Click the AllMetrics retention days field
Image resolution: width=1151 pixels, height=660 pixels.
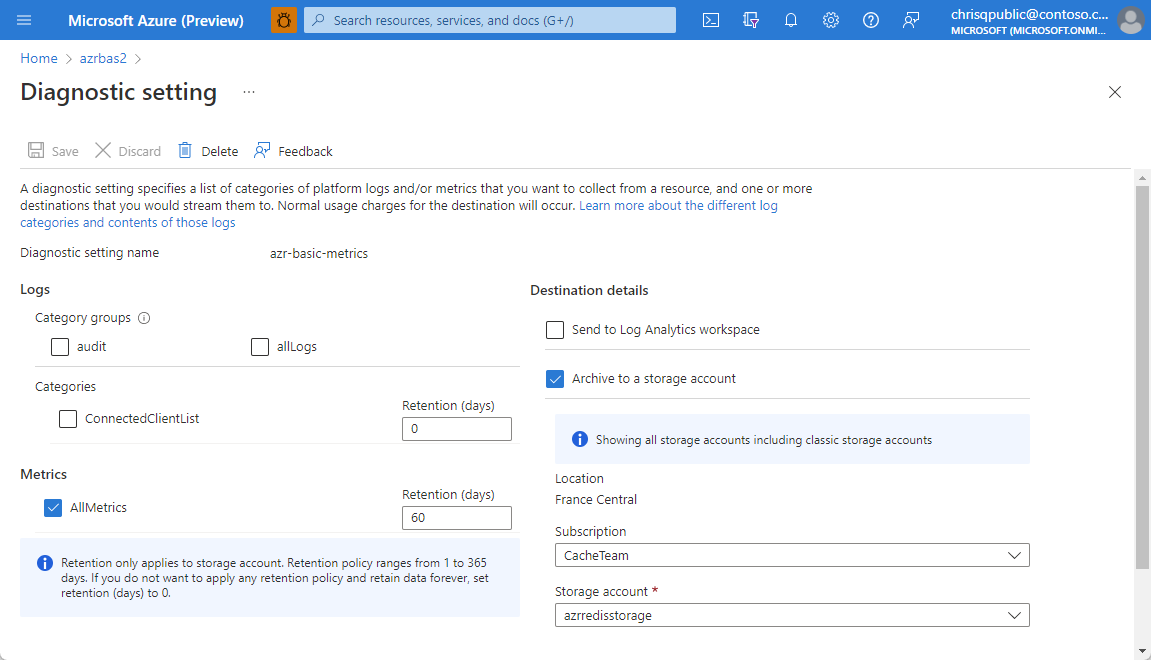456,518
